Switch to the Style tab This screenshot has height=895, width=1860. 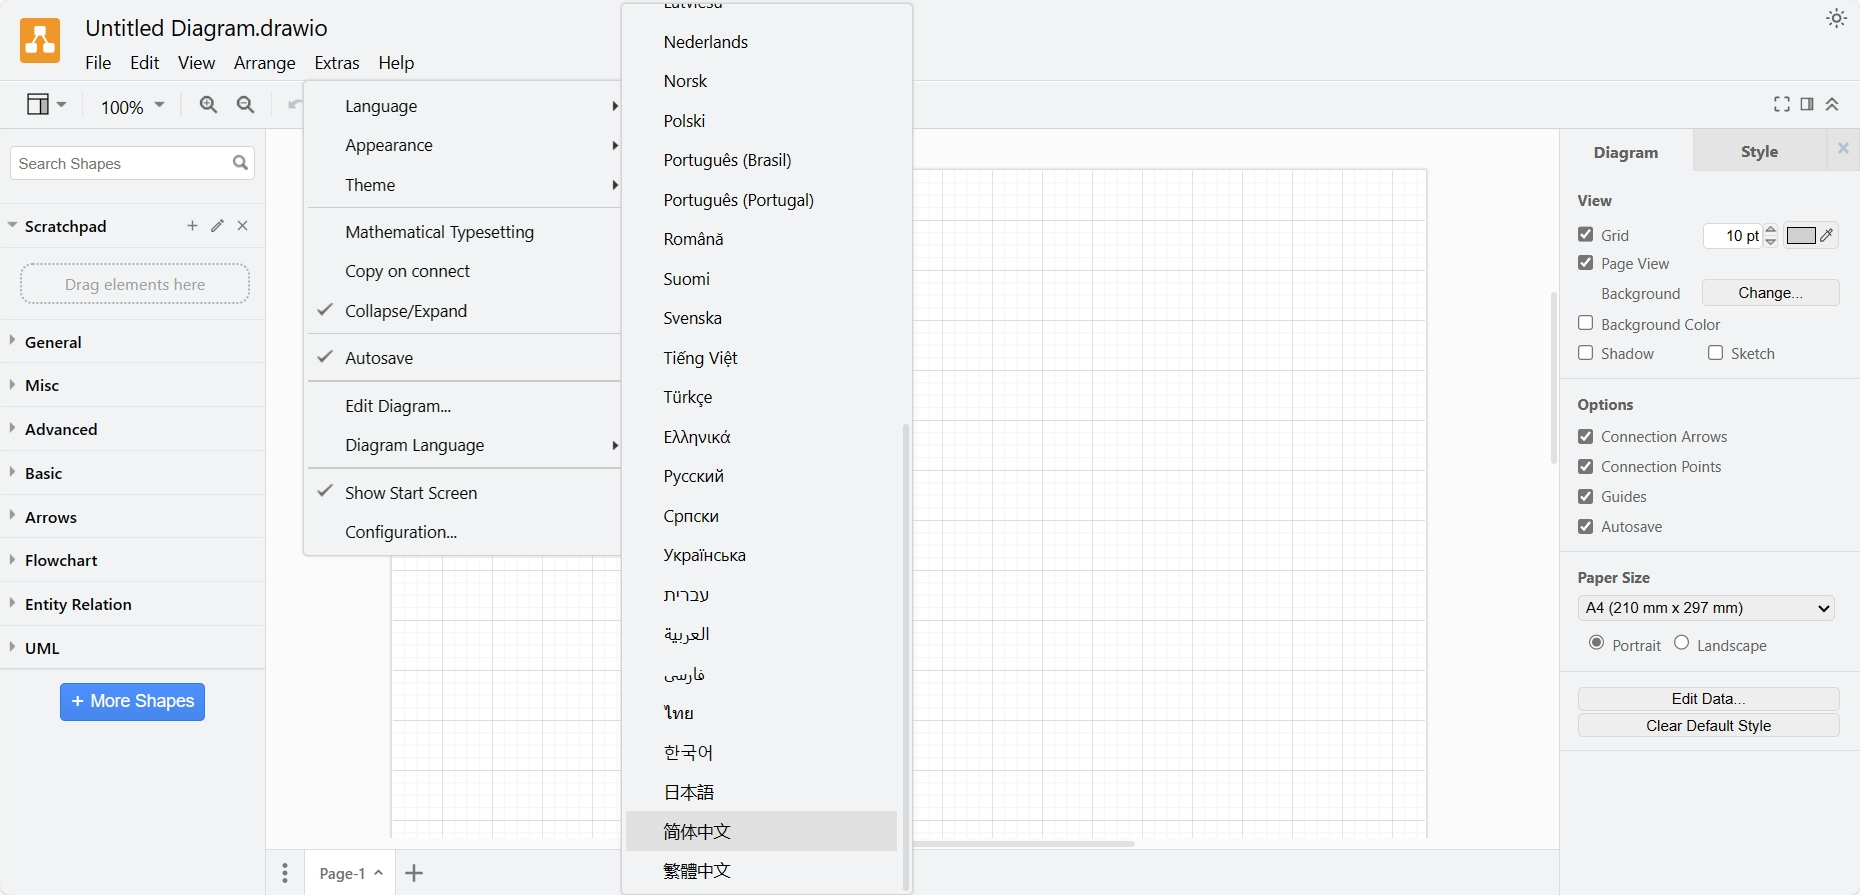(x=1759, y=151)
